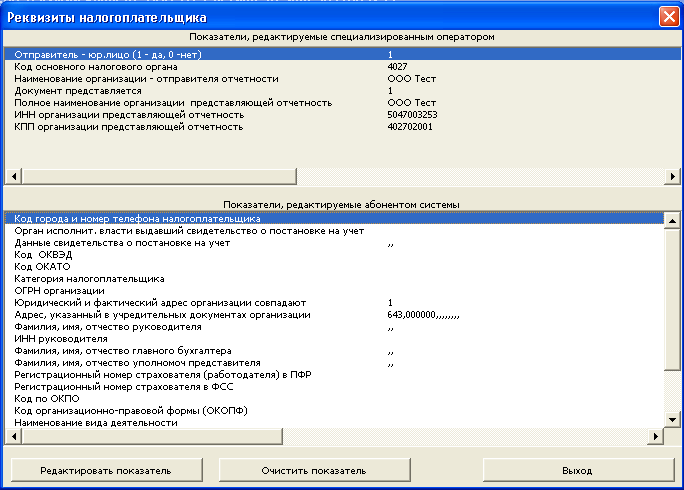Click the Выход button

coord(578,470)
